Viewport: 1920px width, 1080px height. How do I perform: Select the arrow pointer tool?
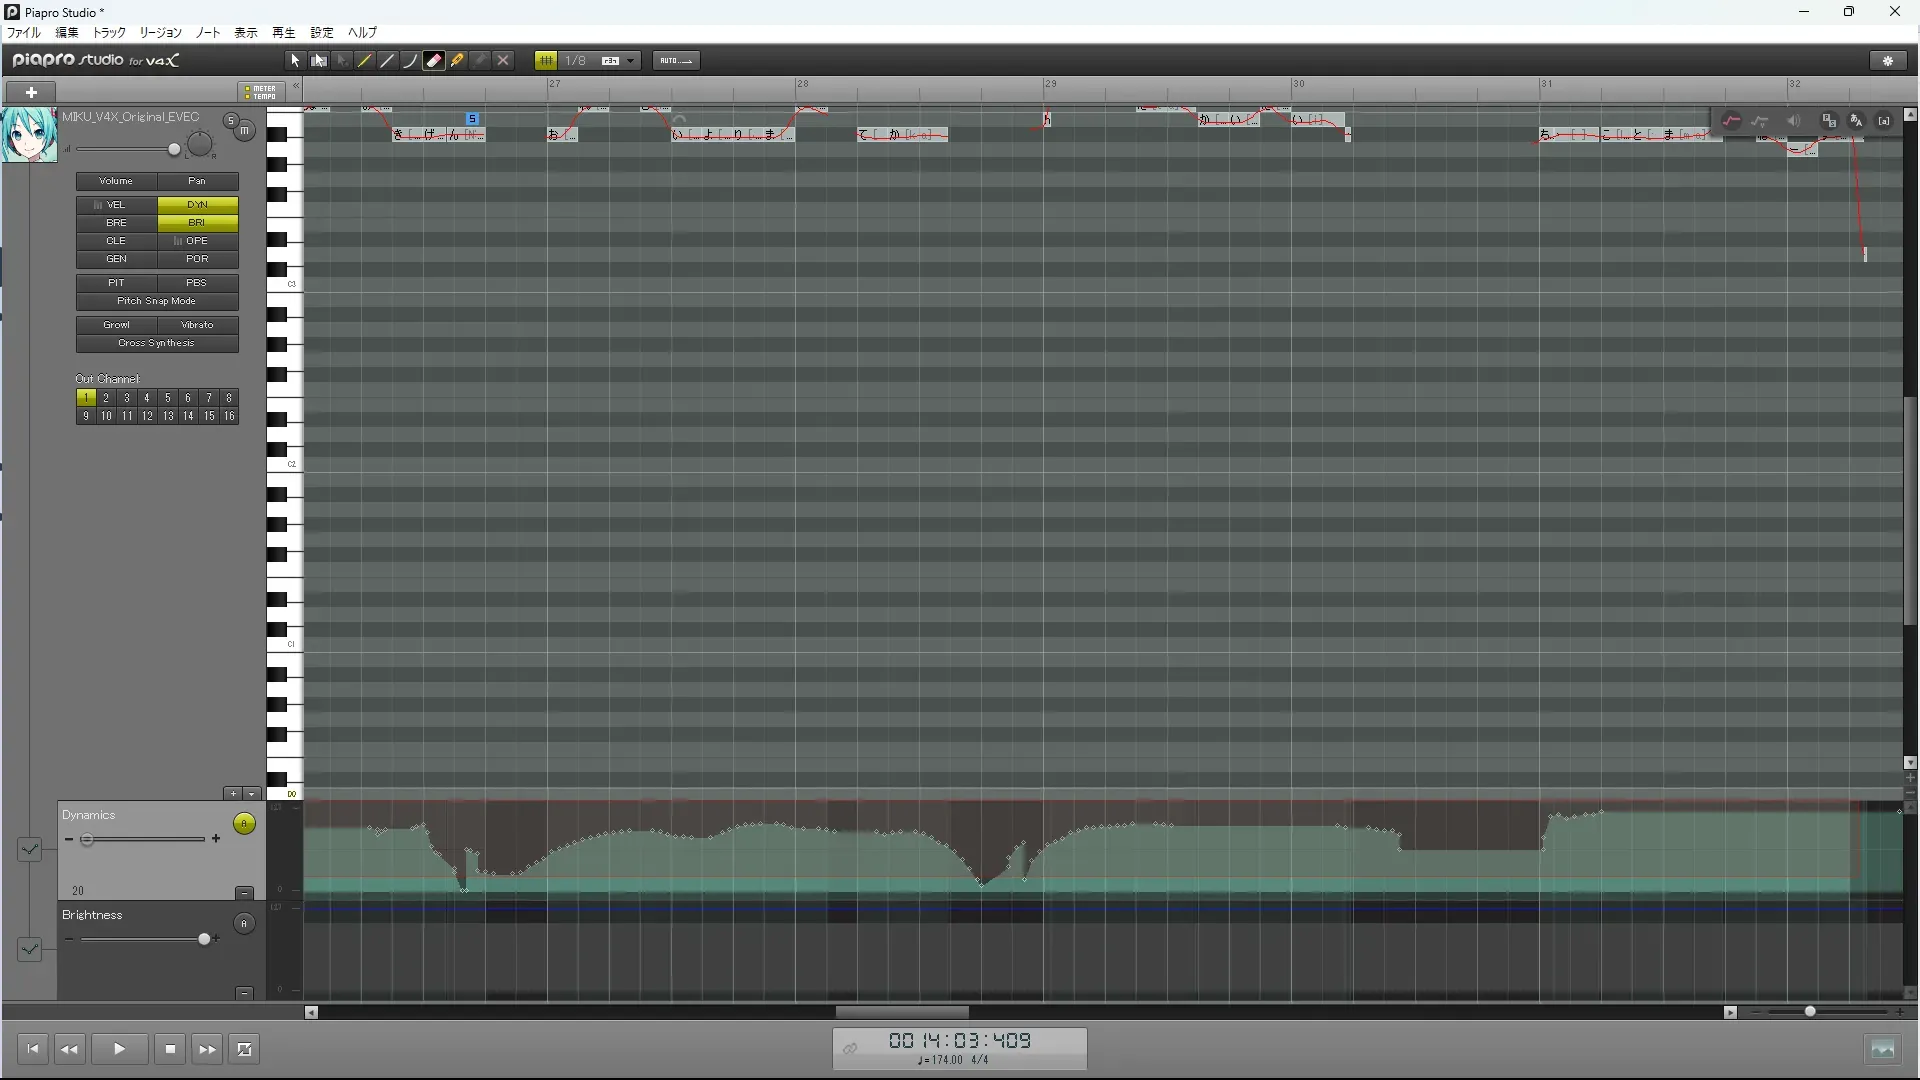(x=295, y=61)
